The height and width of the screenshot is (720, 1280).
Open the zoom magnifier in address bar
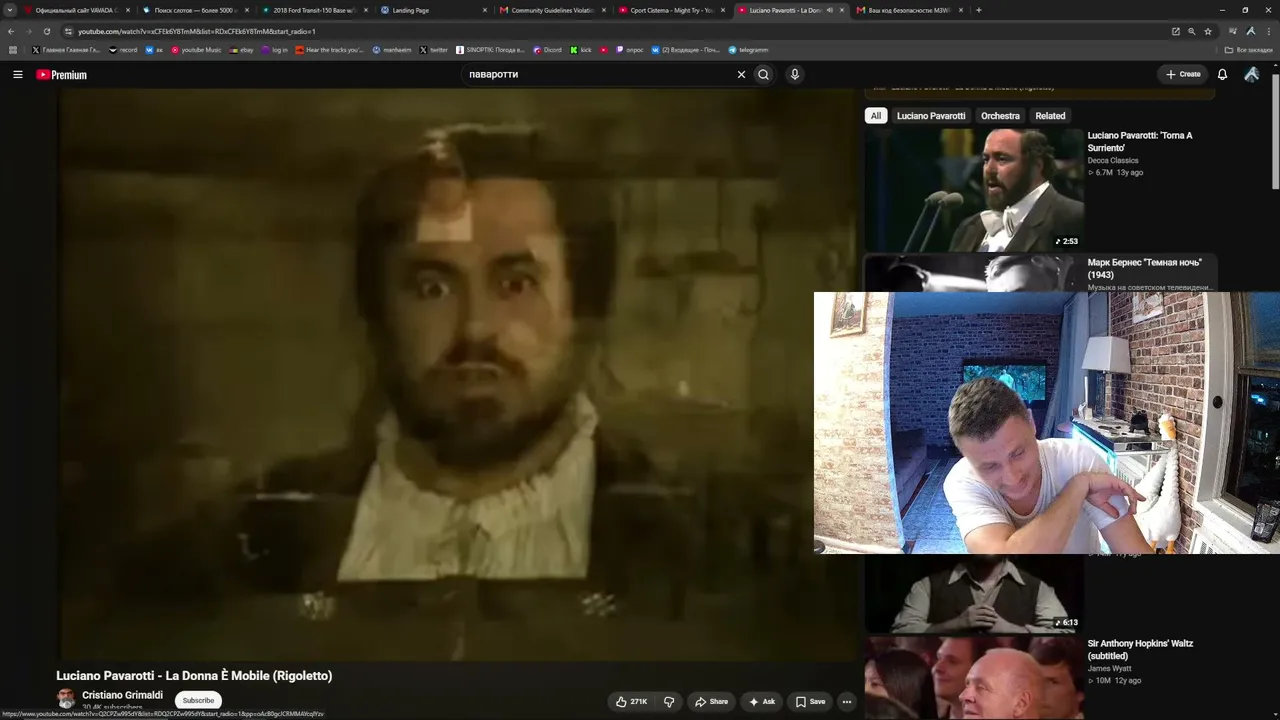pyautogui.click(x=1191, y=31)
